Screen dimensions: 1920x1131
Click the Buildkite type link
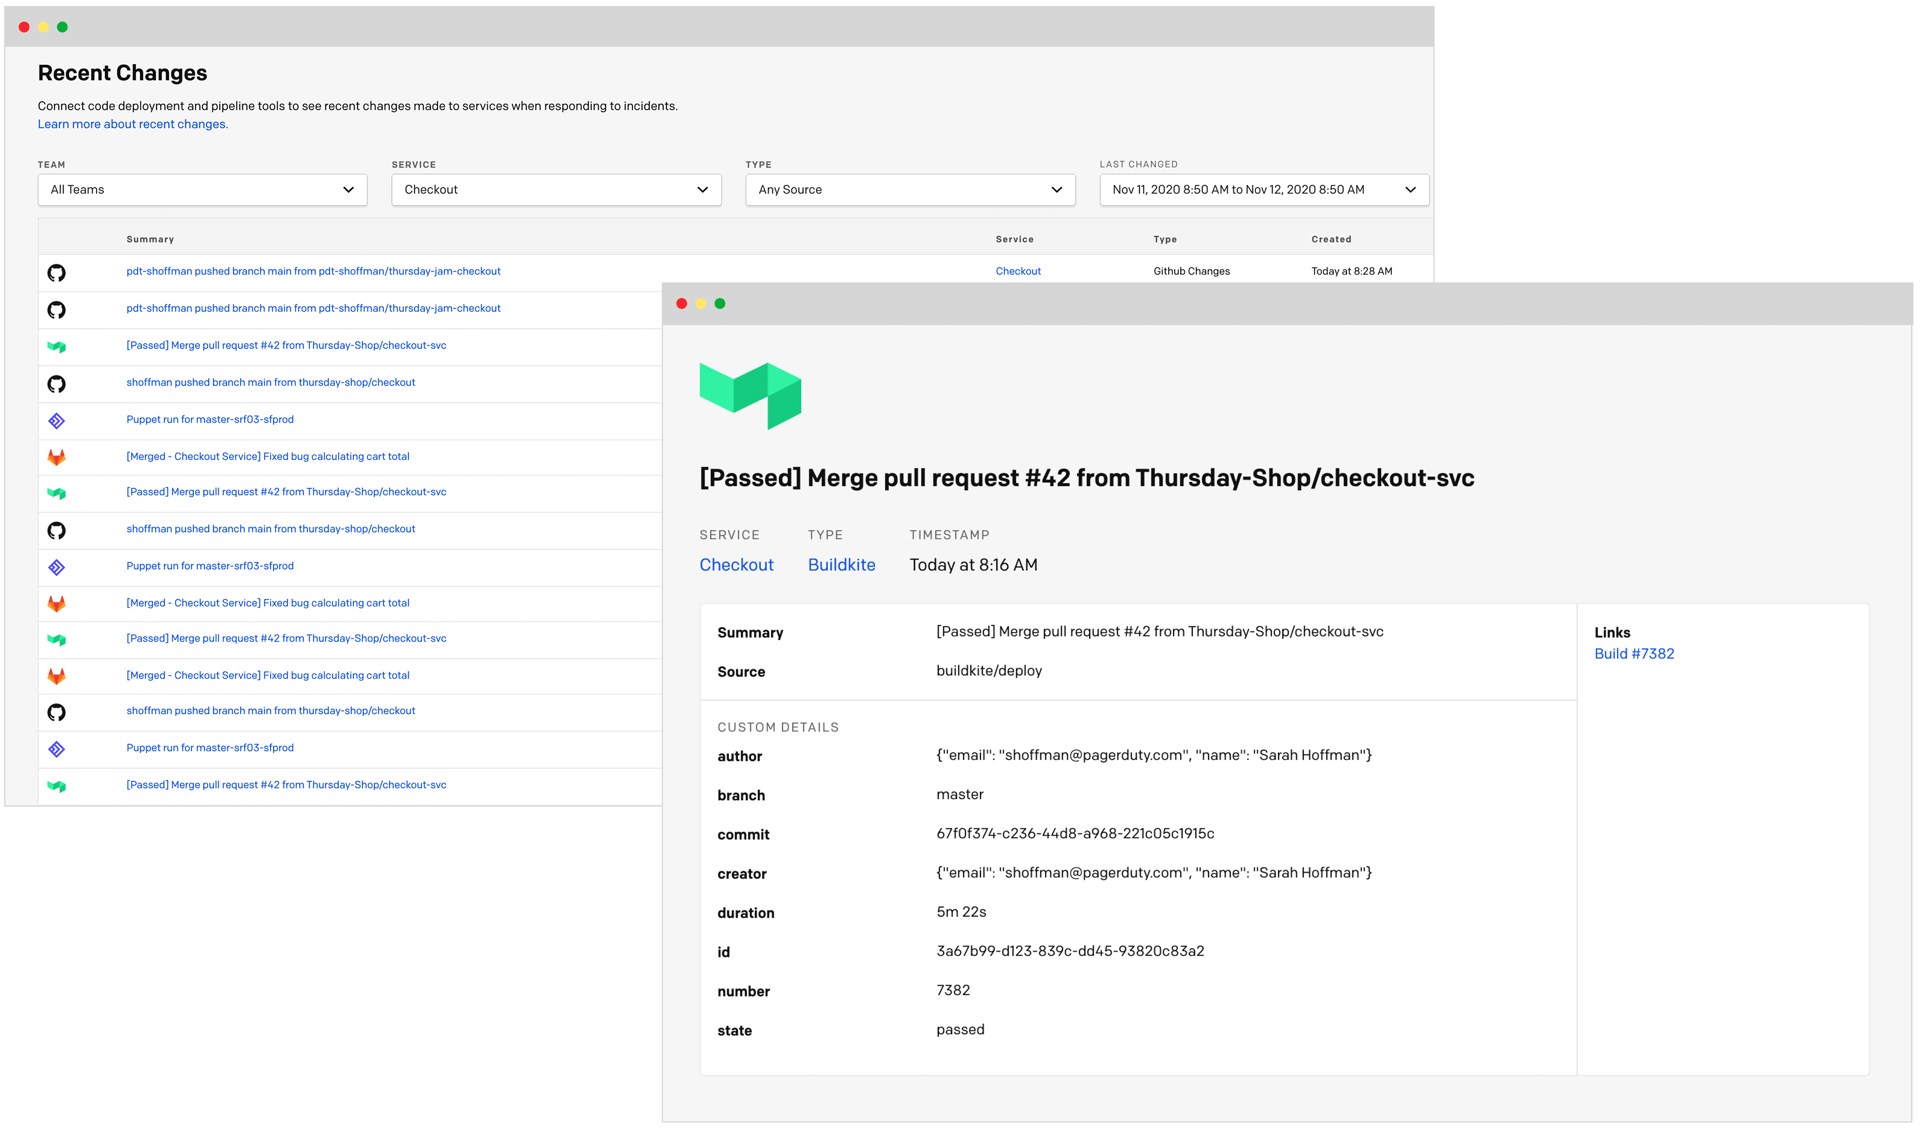(841, 565)
